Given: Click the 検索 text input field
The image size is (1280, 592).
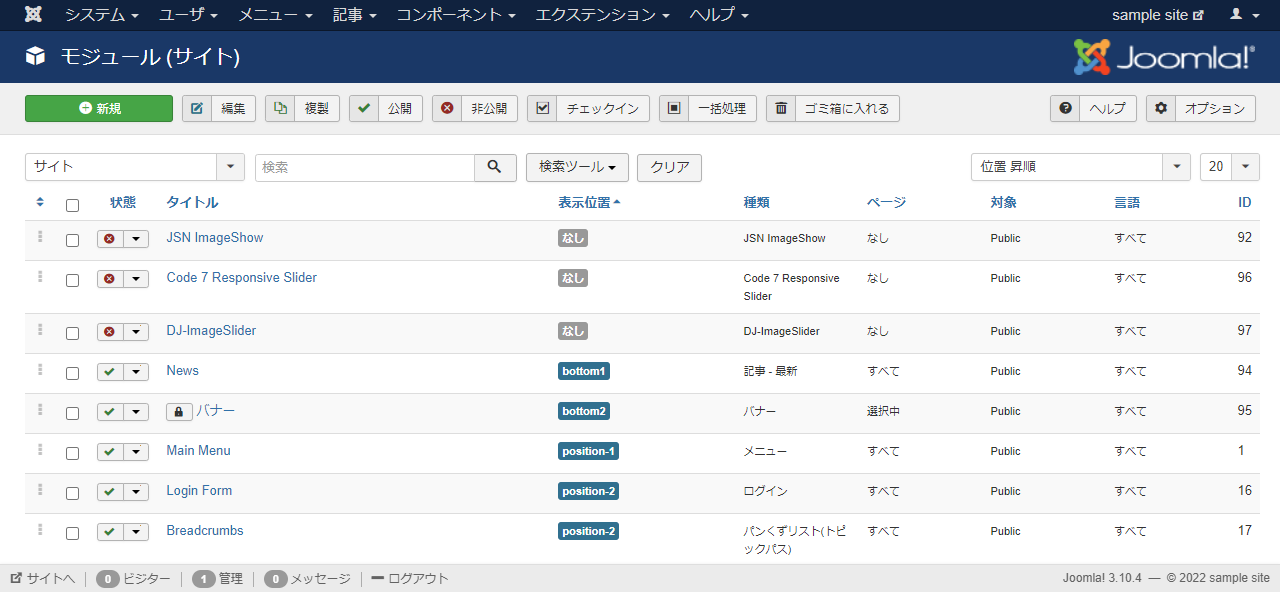Looking at the screenshot, I should coord(364,167).
